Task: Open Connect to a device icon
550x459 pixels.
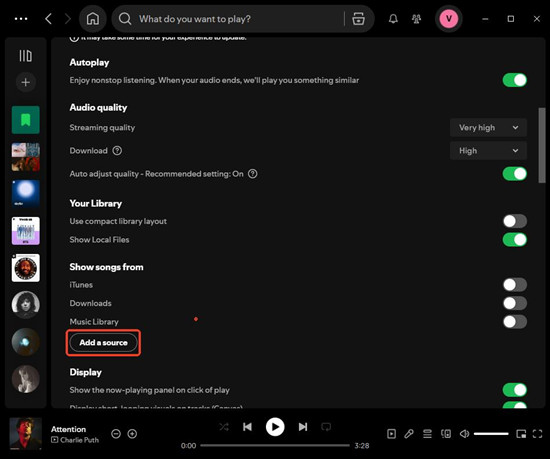Action: 446,434
